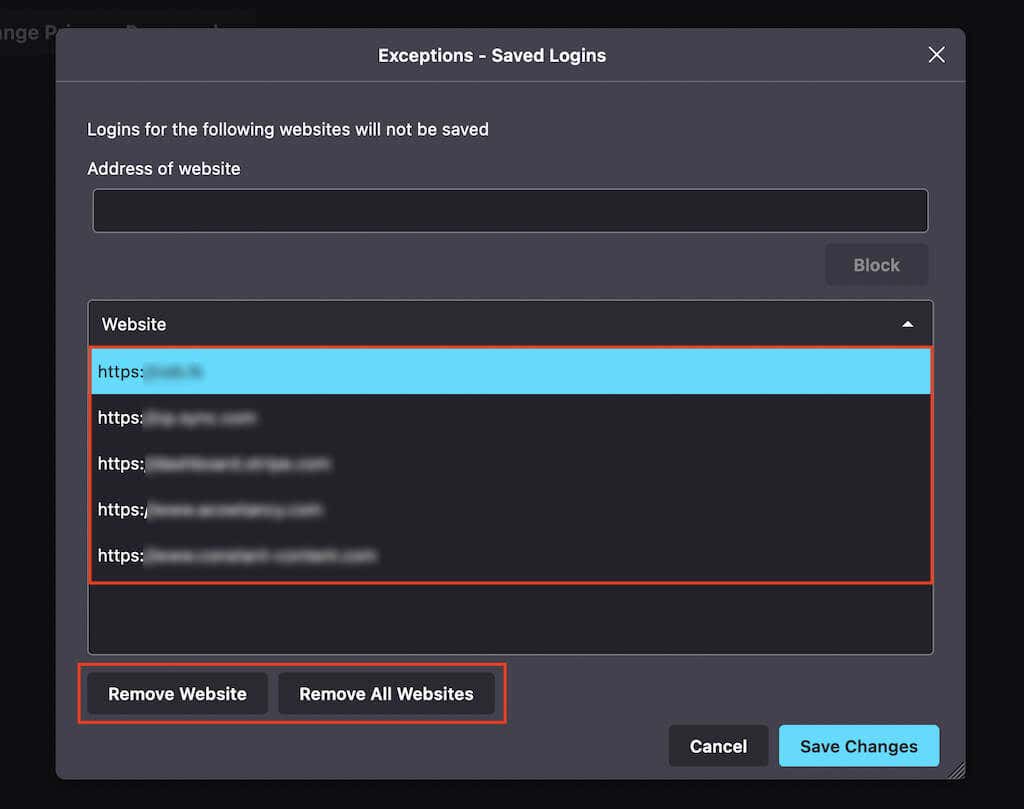Click the Exceptions - Saved Logins title
The width and height of the screenshot is (1024, 809).
coord(491,55)
